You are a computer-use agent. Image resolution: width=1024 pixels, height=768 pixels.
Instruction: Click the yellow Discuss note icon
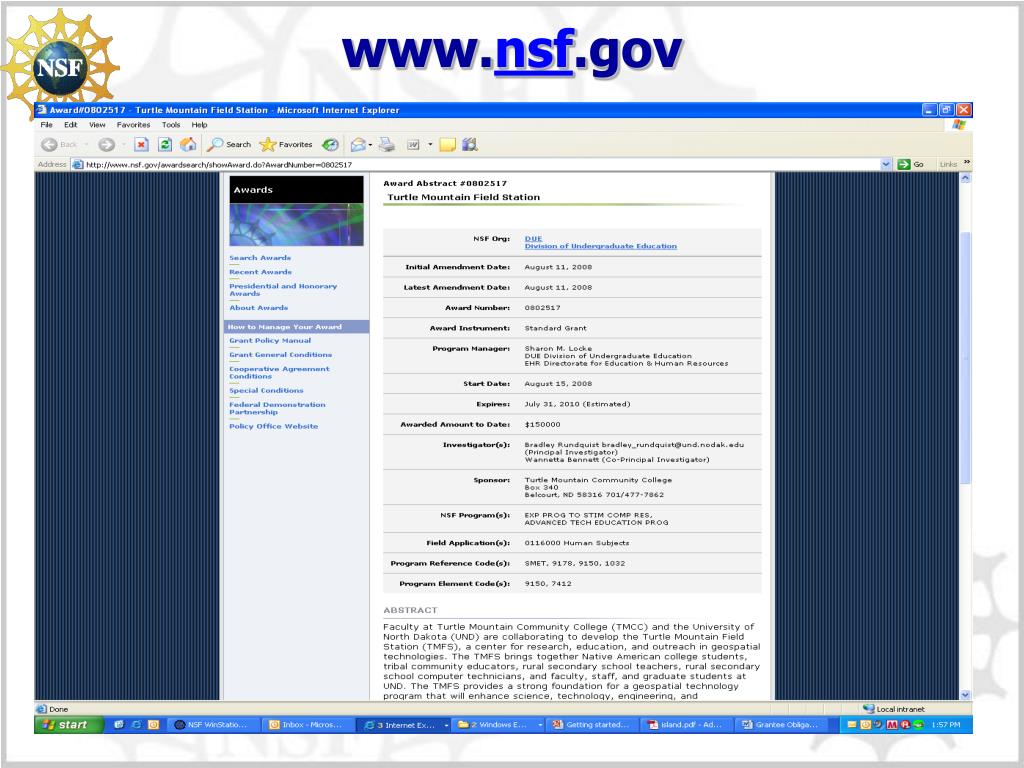[x=447, y=145]
